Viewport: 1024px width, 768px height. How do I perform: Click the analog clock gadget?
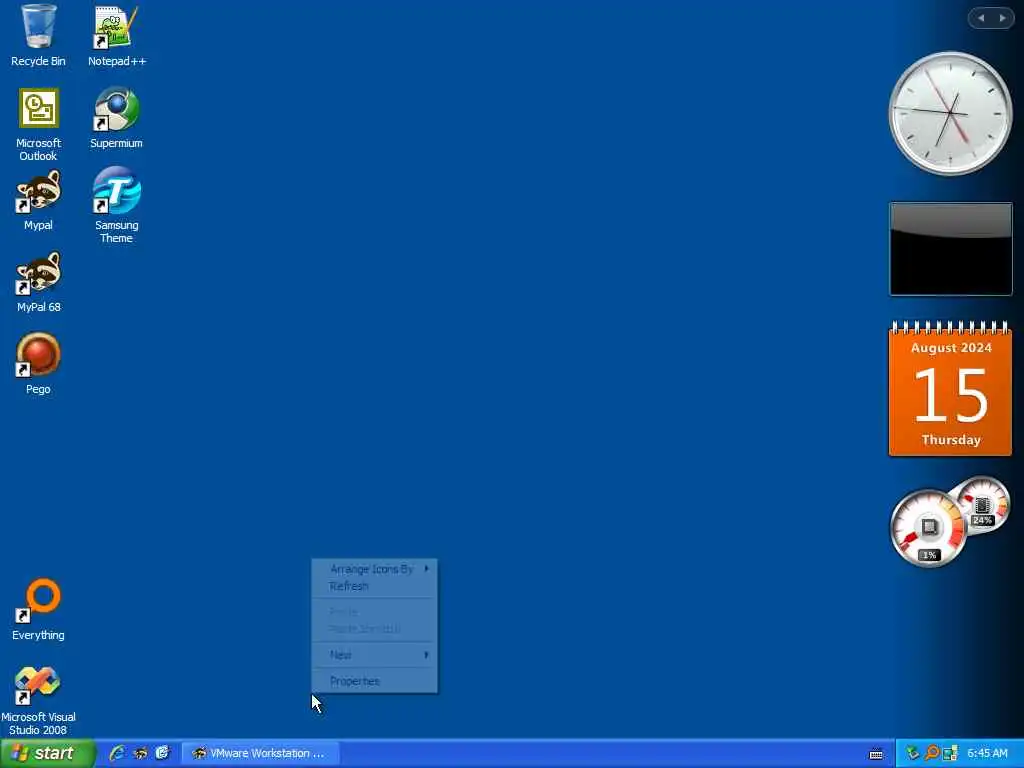click(x=950, y=114)
